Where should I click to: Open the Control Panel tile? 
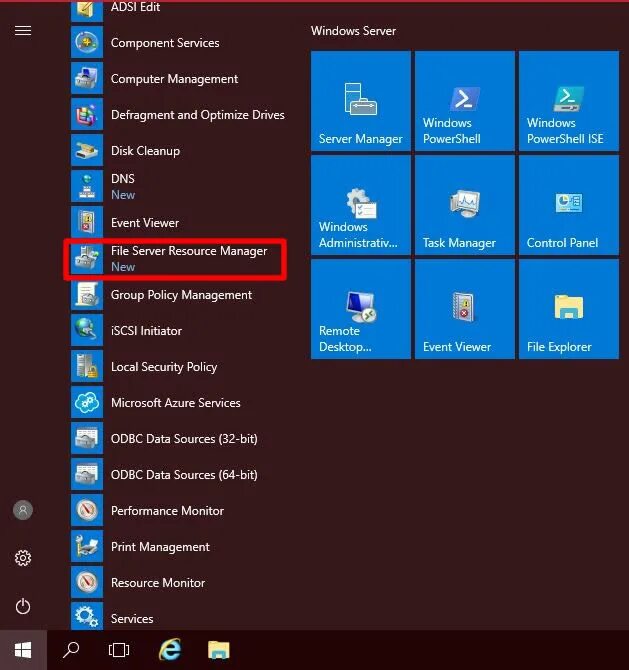tap(569, 205)
